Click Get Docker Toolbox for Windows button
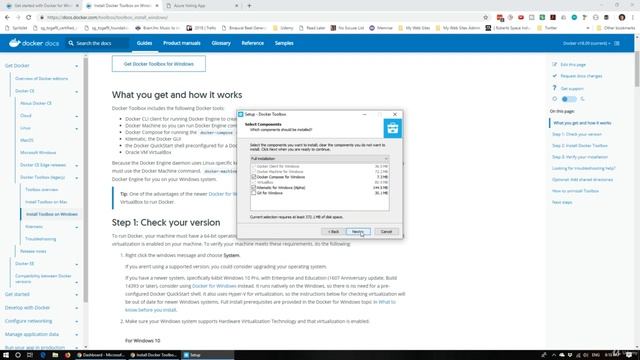 tap(159, 64)
